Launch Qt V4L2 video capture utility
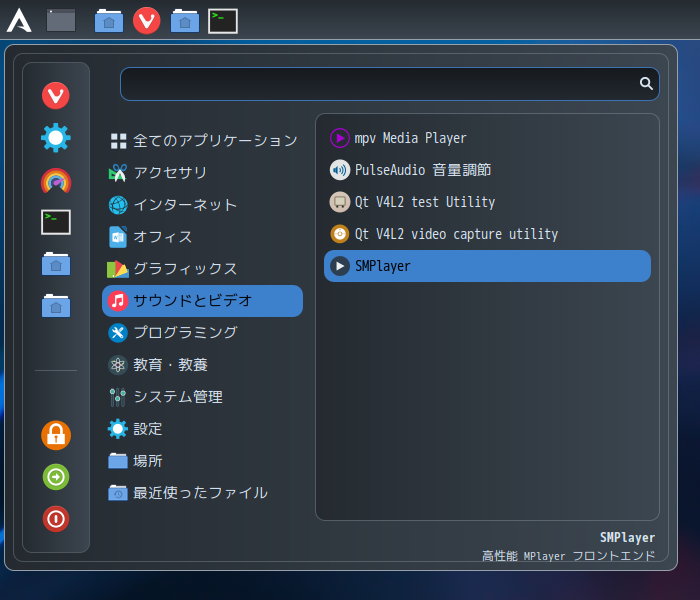700x600 pixels. pyautogui.click(x=487, y=234)
